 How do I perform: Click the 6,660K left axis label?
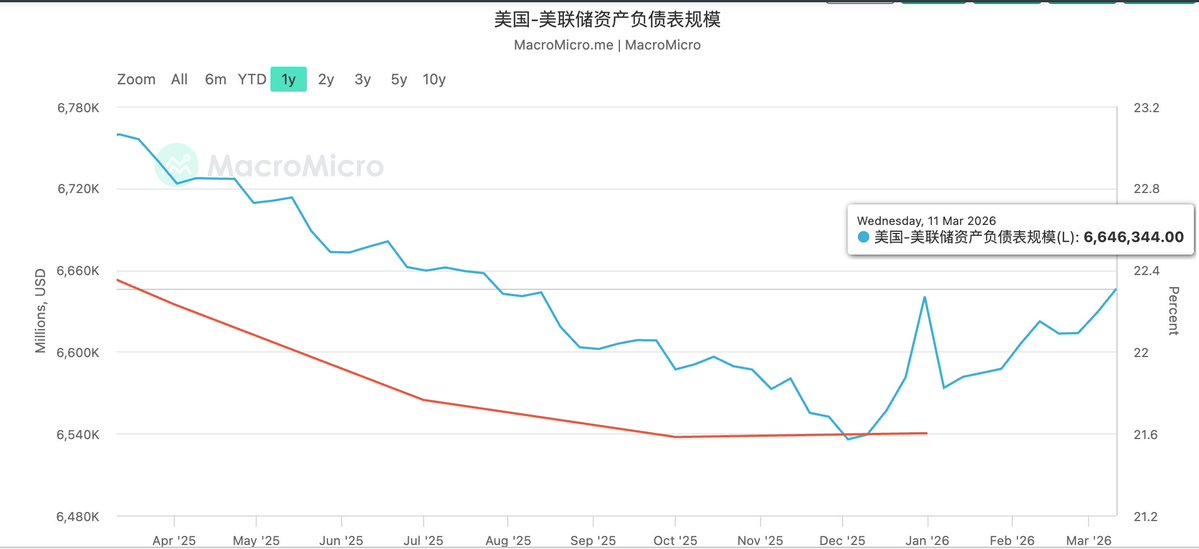tap(79, 271)
